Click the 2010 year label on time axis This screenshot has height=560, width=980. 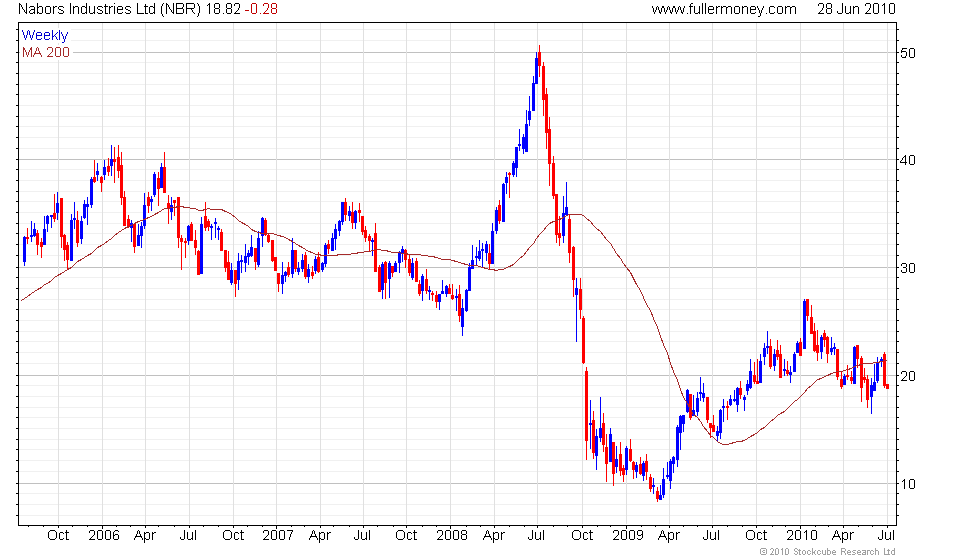(x=802, y=536)
